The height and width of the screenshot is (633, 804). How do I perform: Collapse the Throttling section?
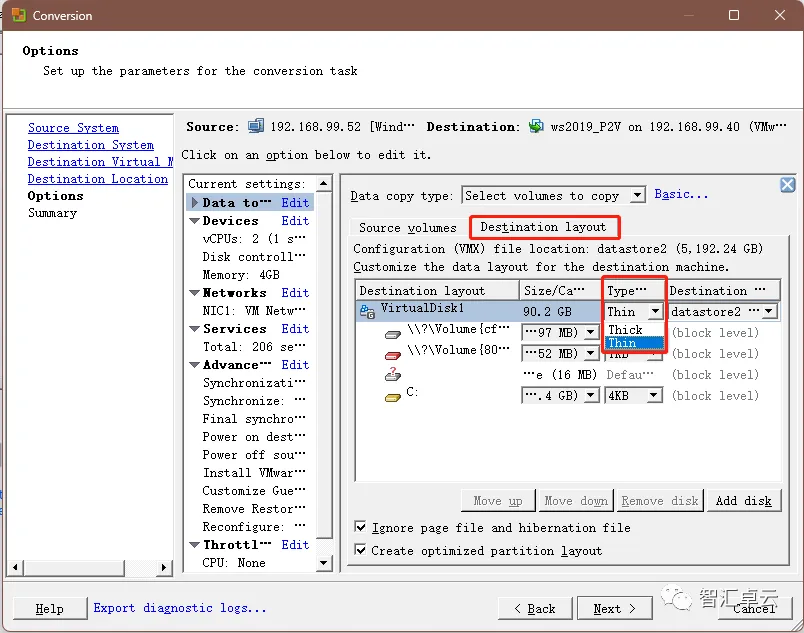click(194, 545)
